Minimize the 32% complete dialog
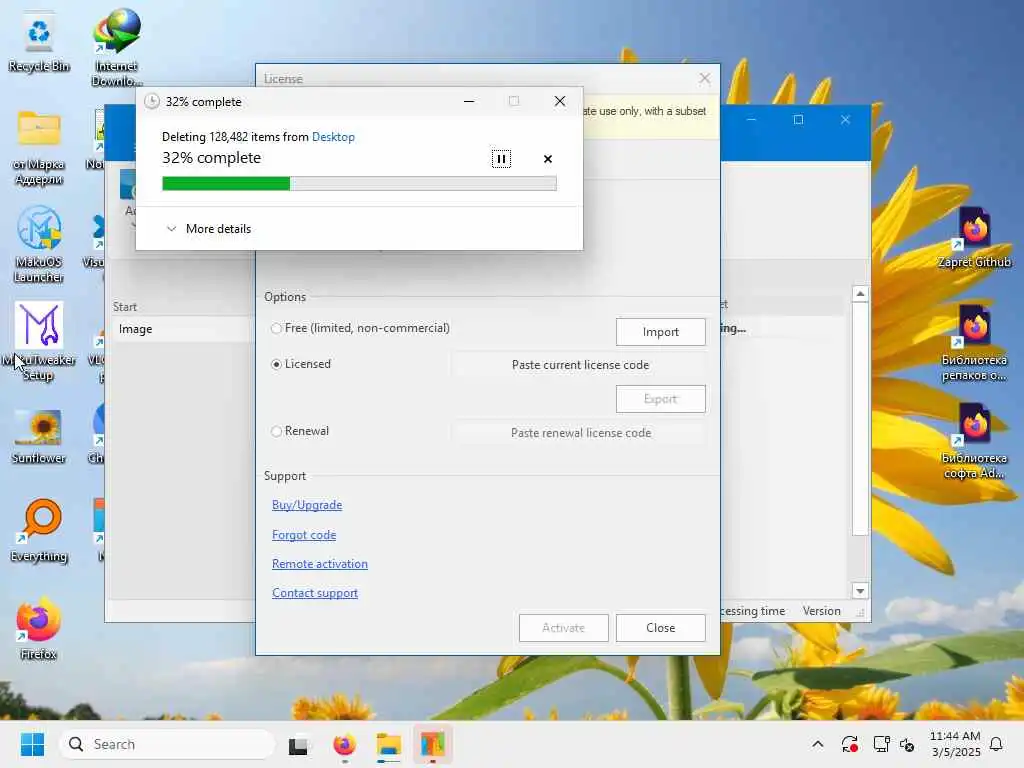The width and height of the screenshot is (1024, 768). 469,101
